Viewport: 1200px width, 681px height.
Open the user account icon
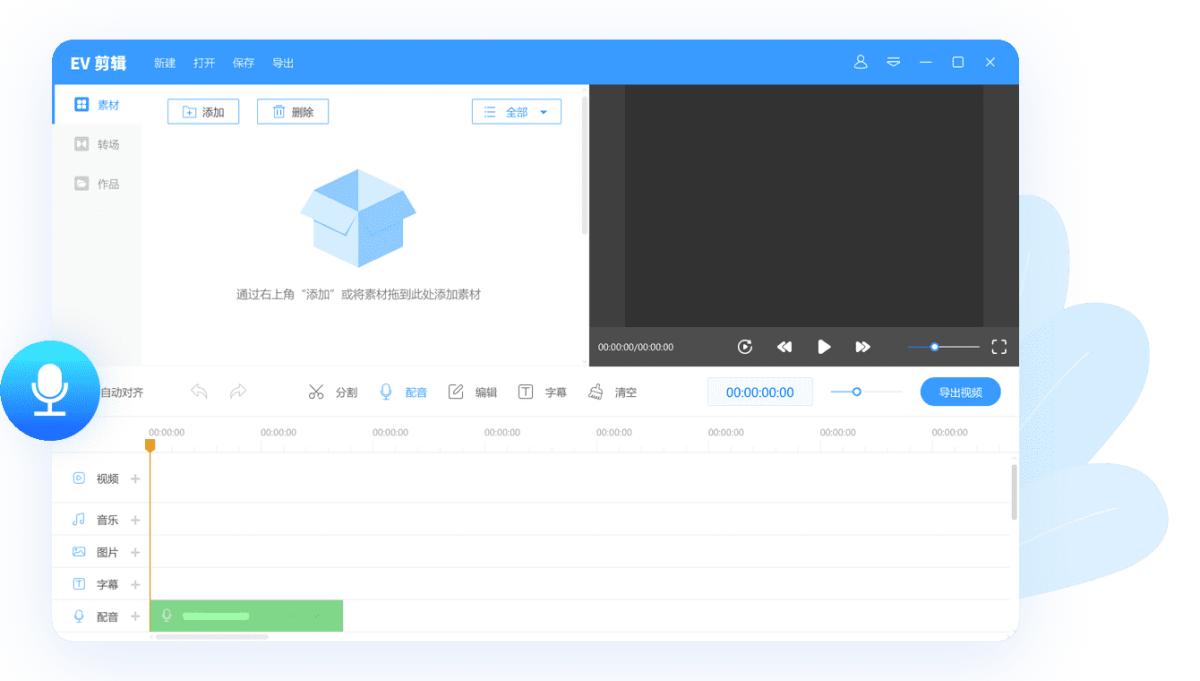[x=860, y=62]
